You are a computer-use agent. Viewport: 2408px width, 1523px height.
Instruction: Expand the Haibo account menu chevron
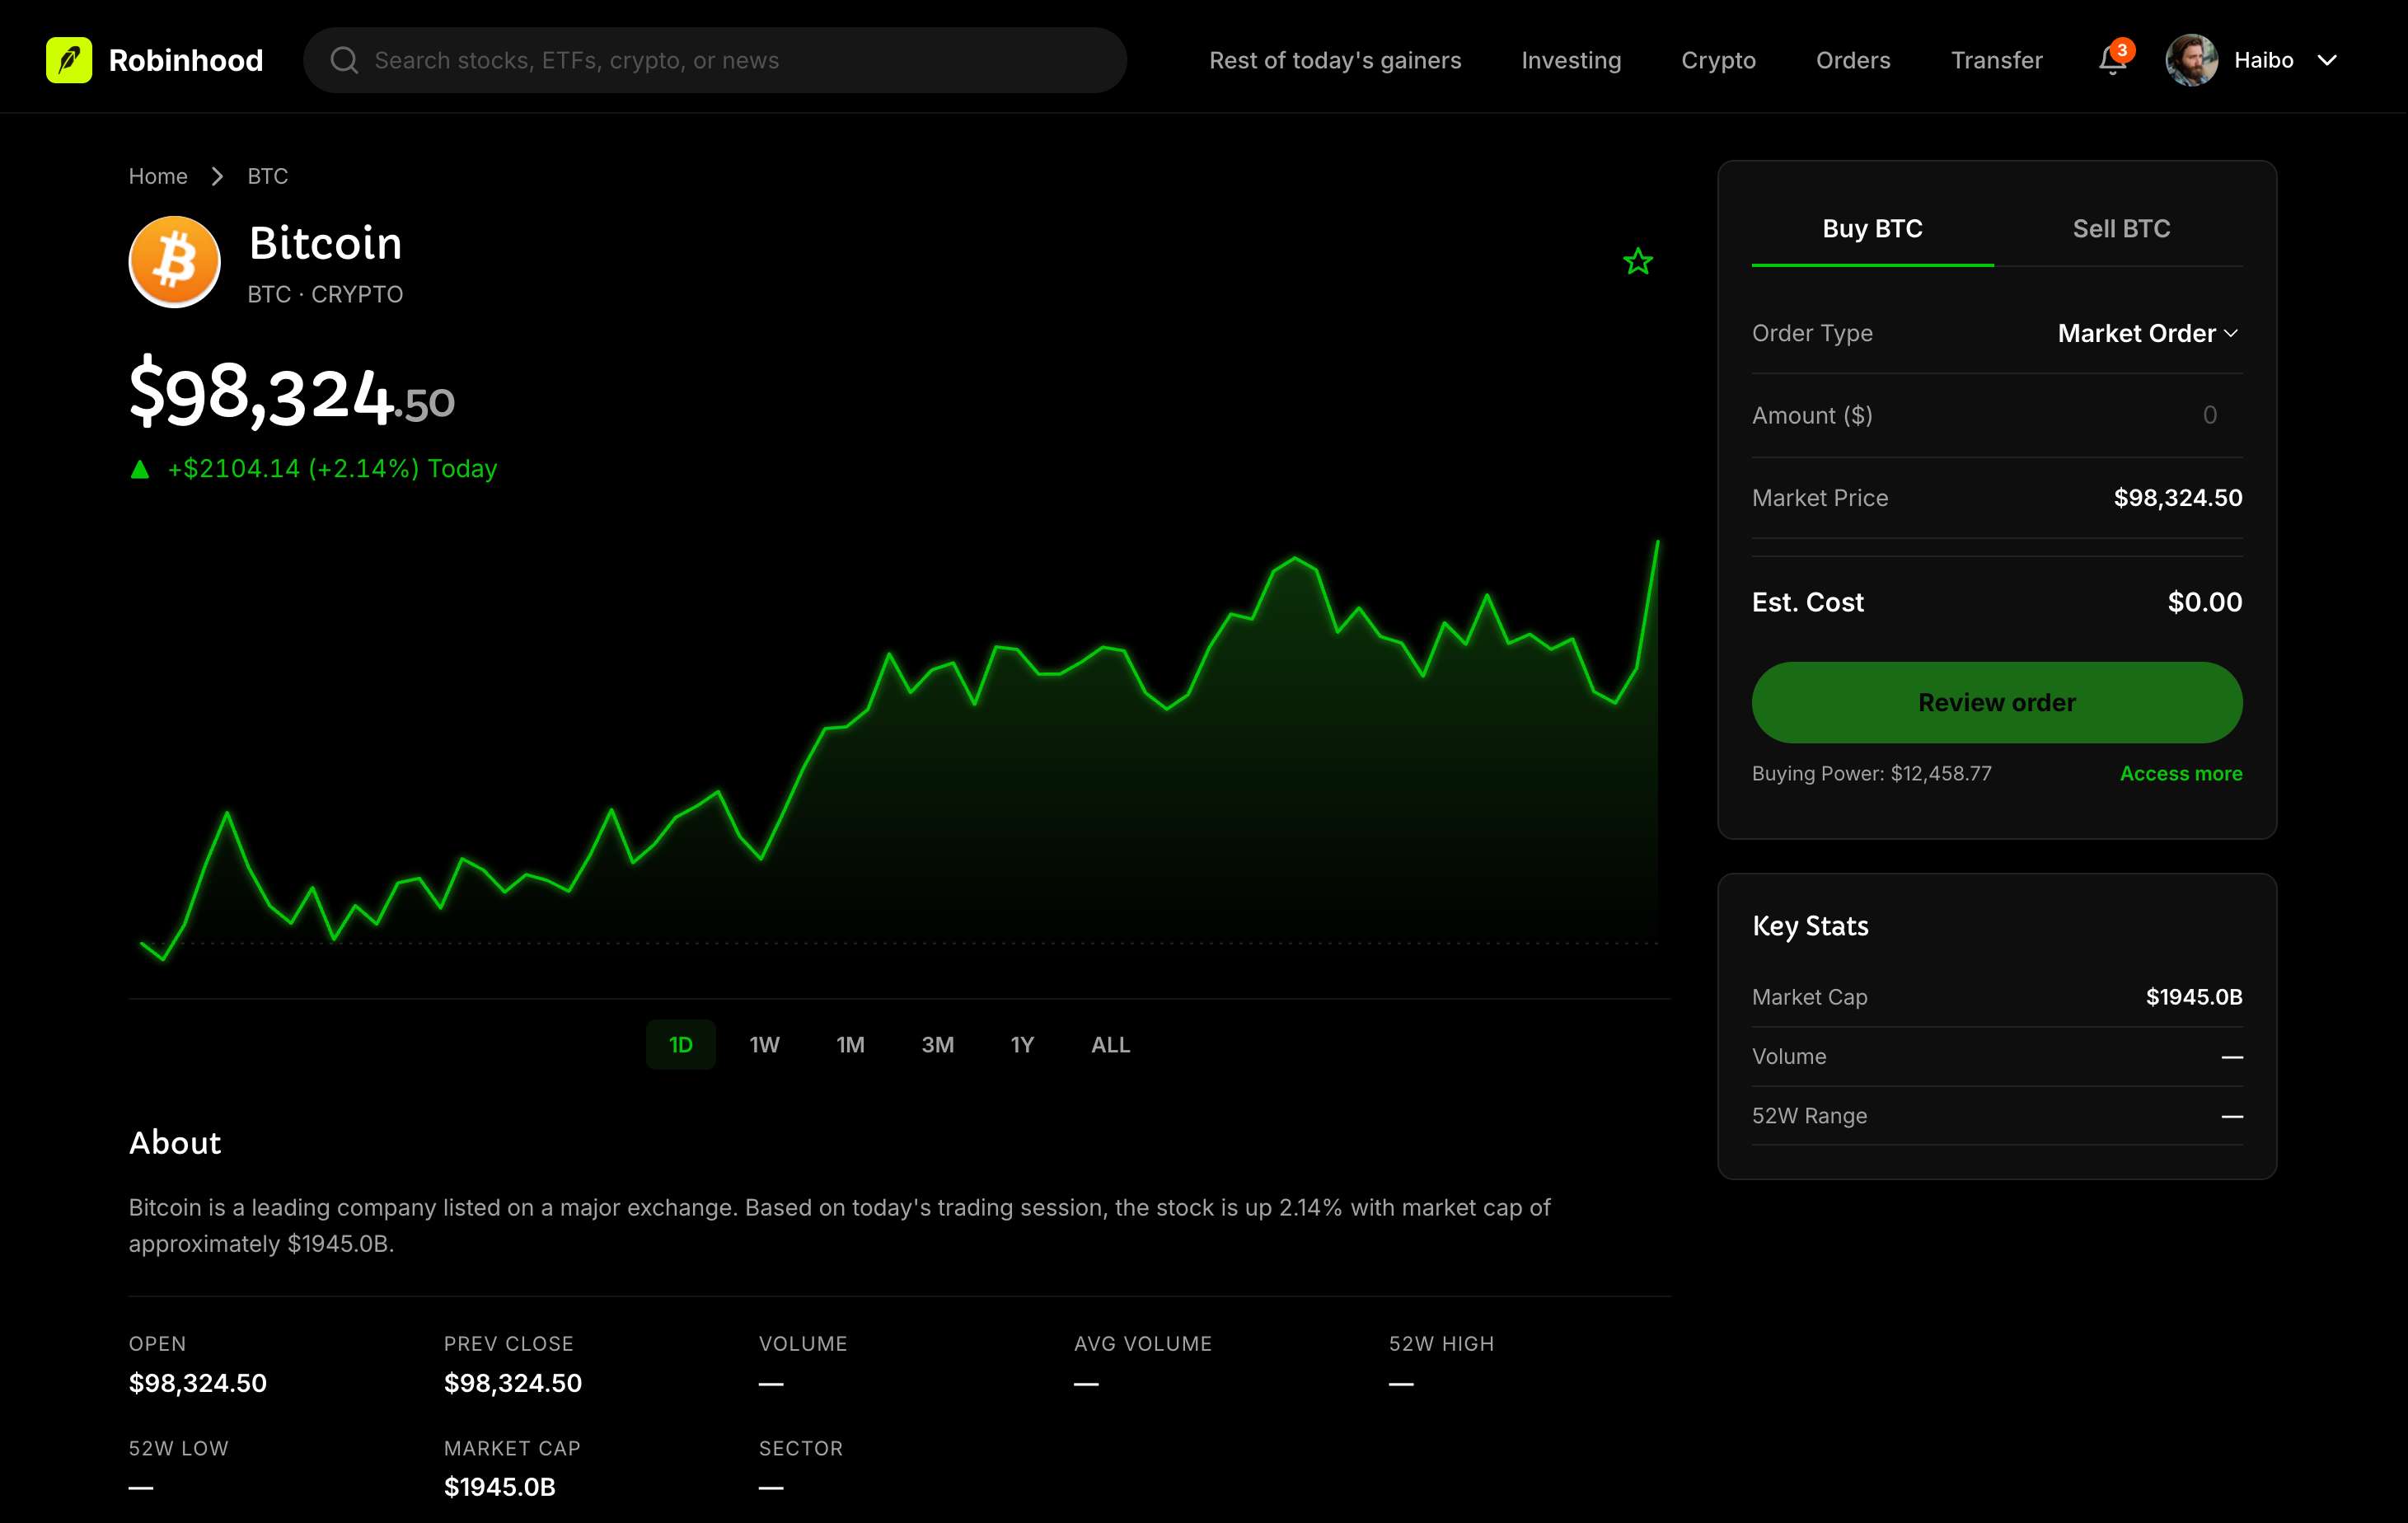pyautogui.click(x=2327, y=60)
